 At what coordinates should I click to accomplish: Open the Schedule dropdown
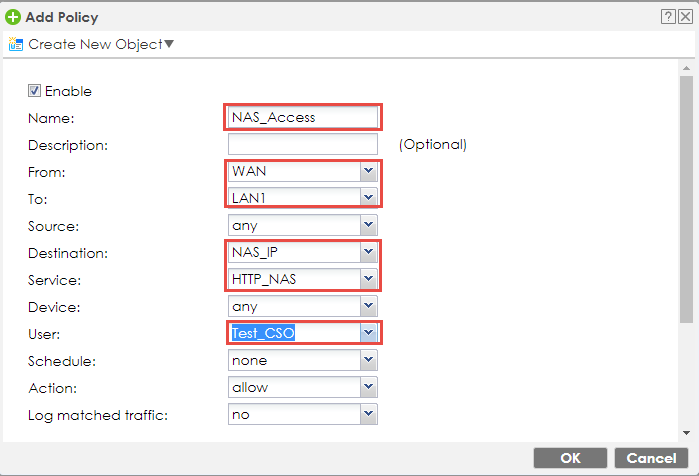pos(368,359)
